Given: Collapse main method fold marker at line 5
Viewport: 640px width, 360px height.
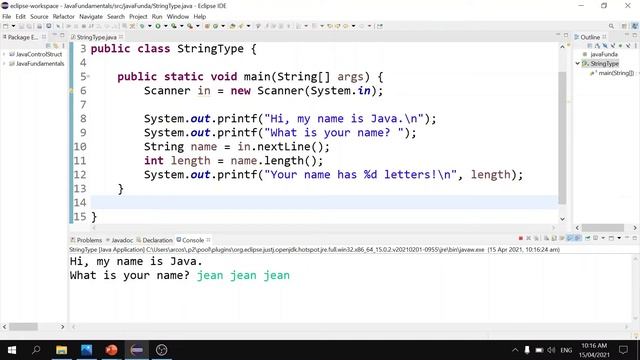Looking at the screenshot, I should coord(89,76).
